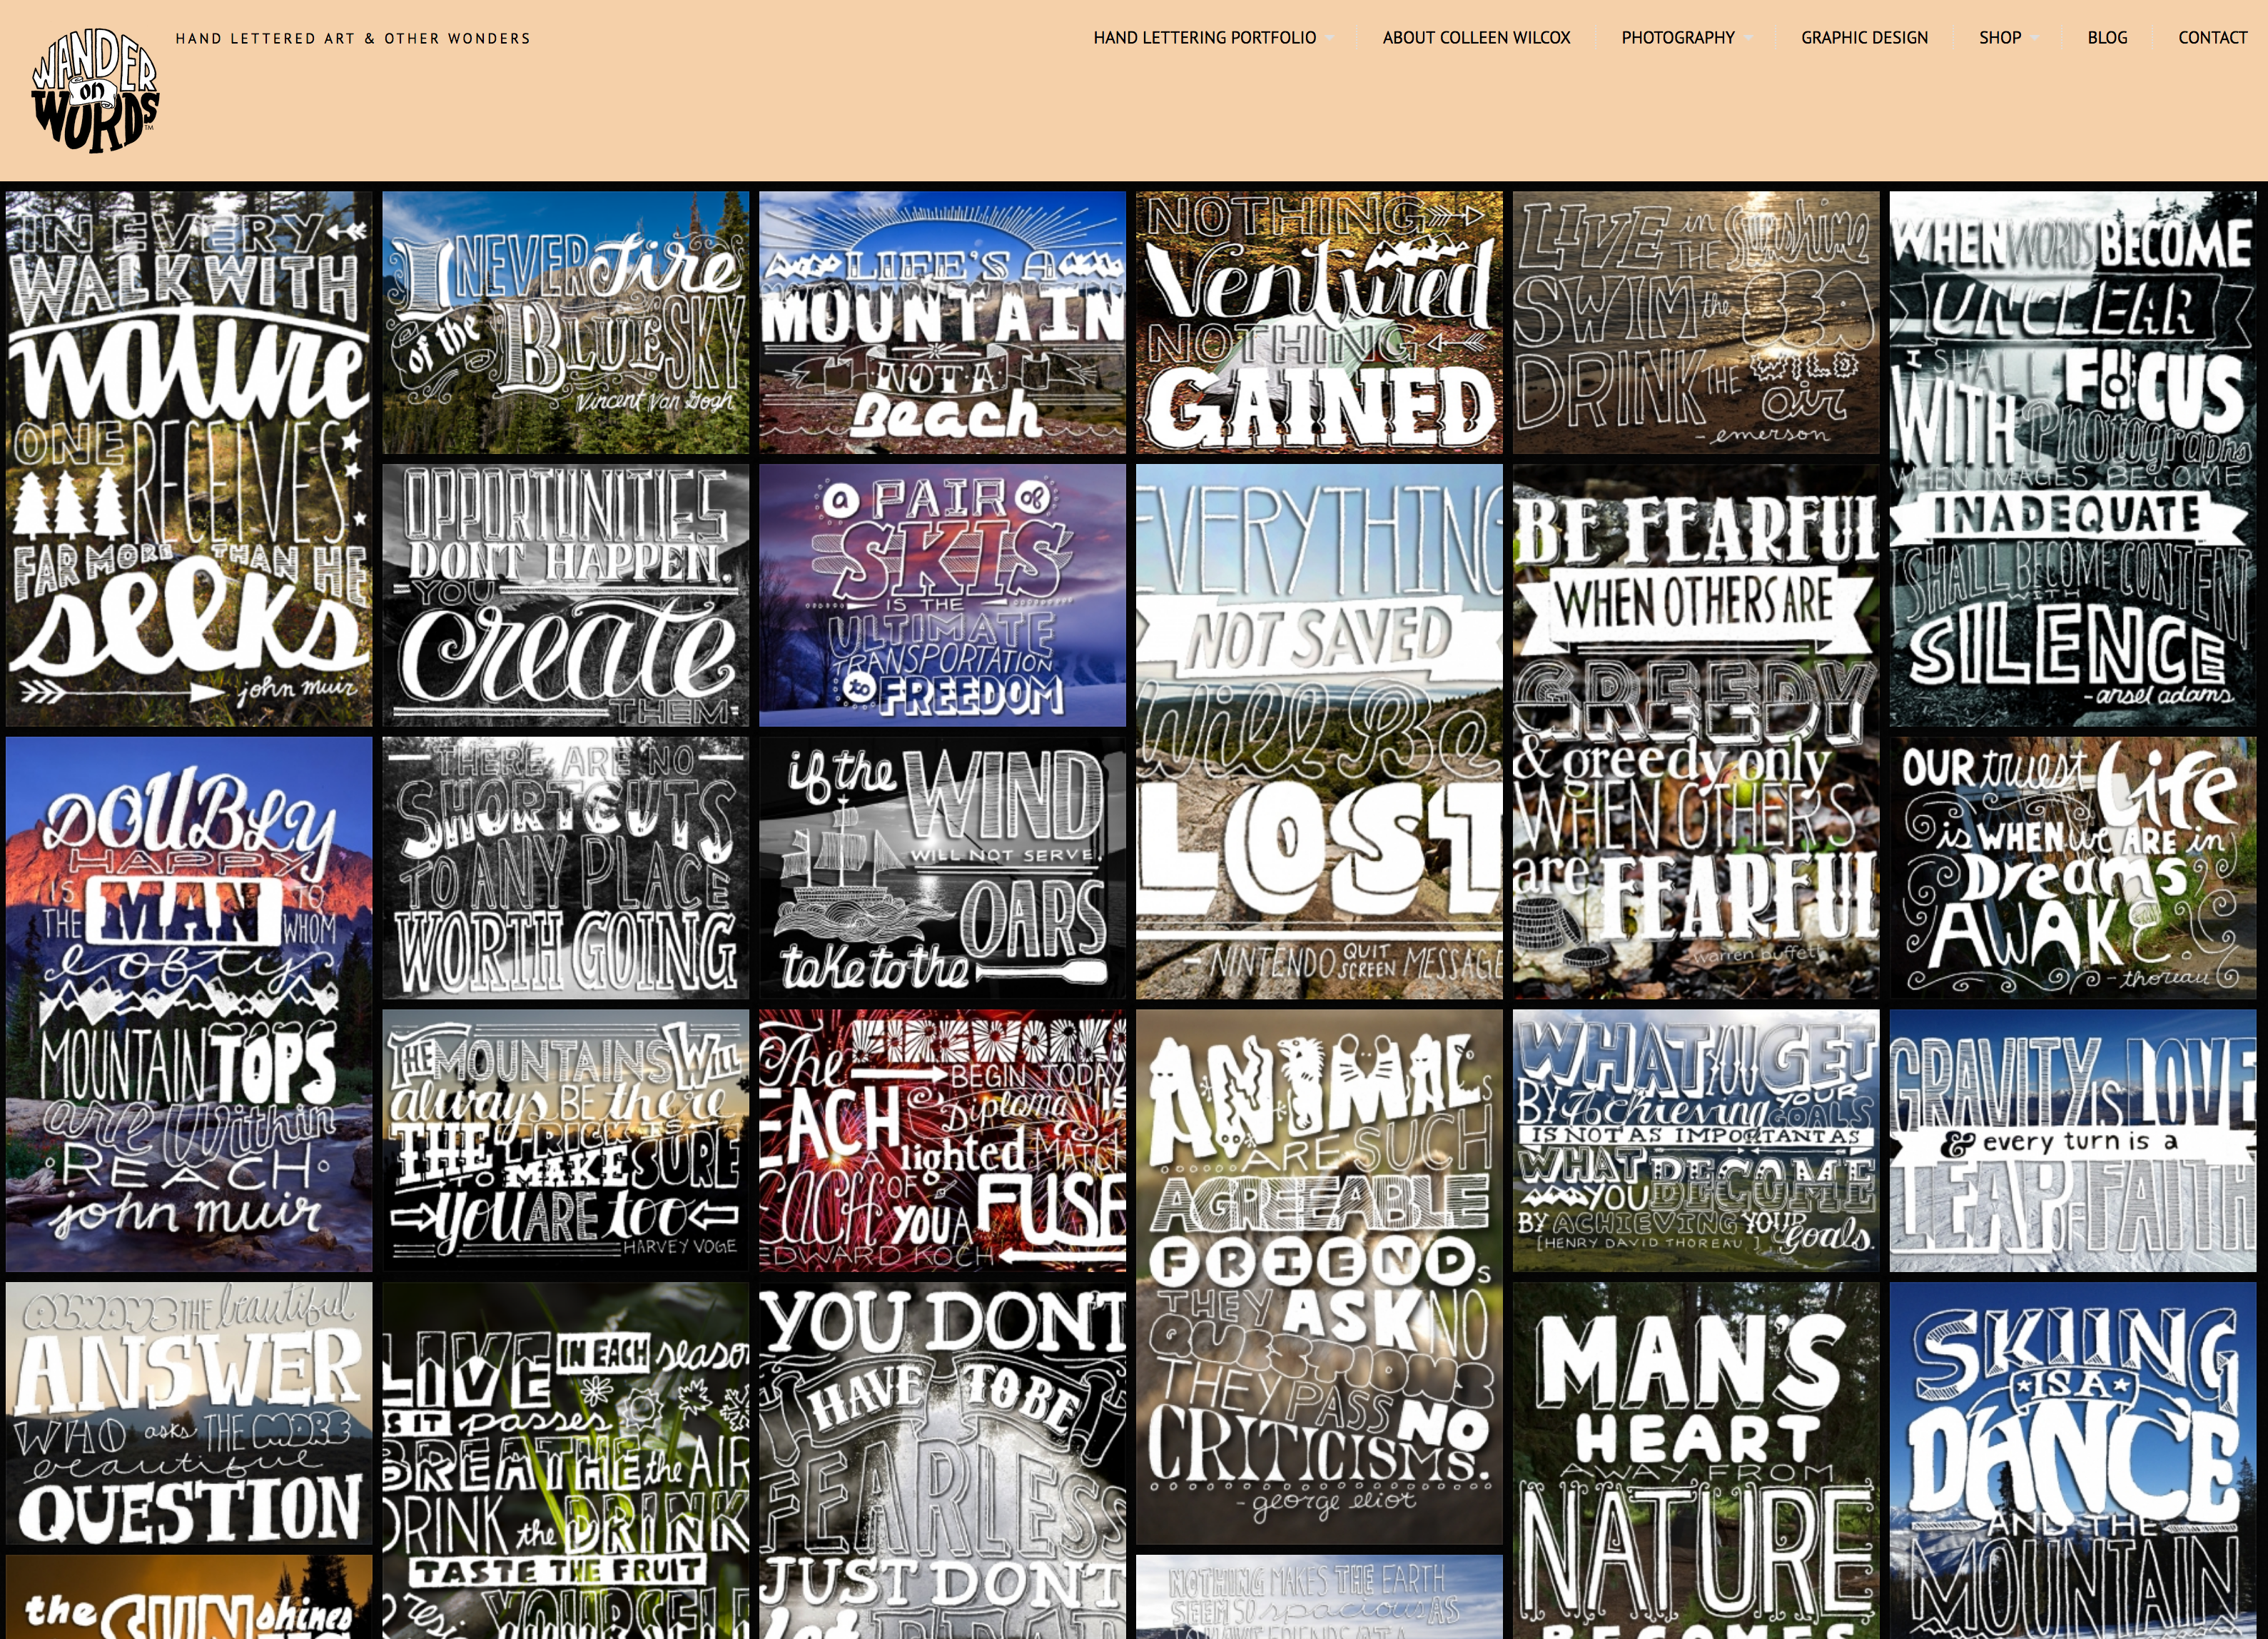
Task: Open the Contact page
Action: pos(2212,38)
